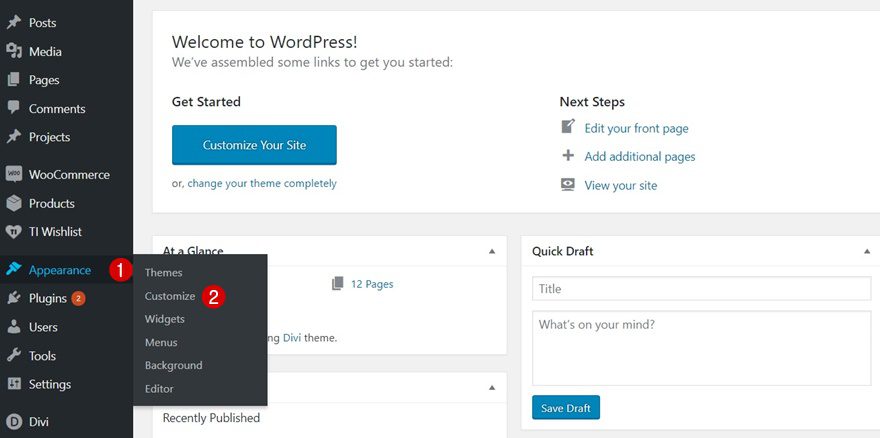The image size is (880, 438).
Task: Click the Users person icon
Action: 14,327
